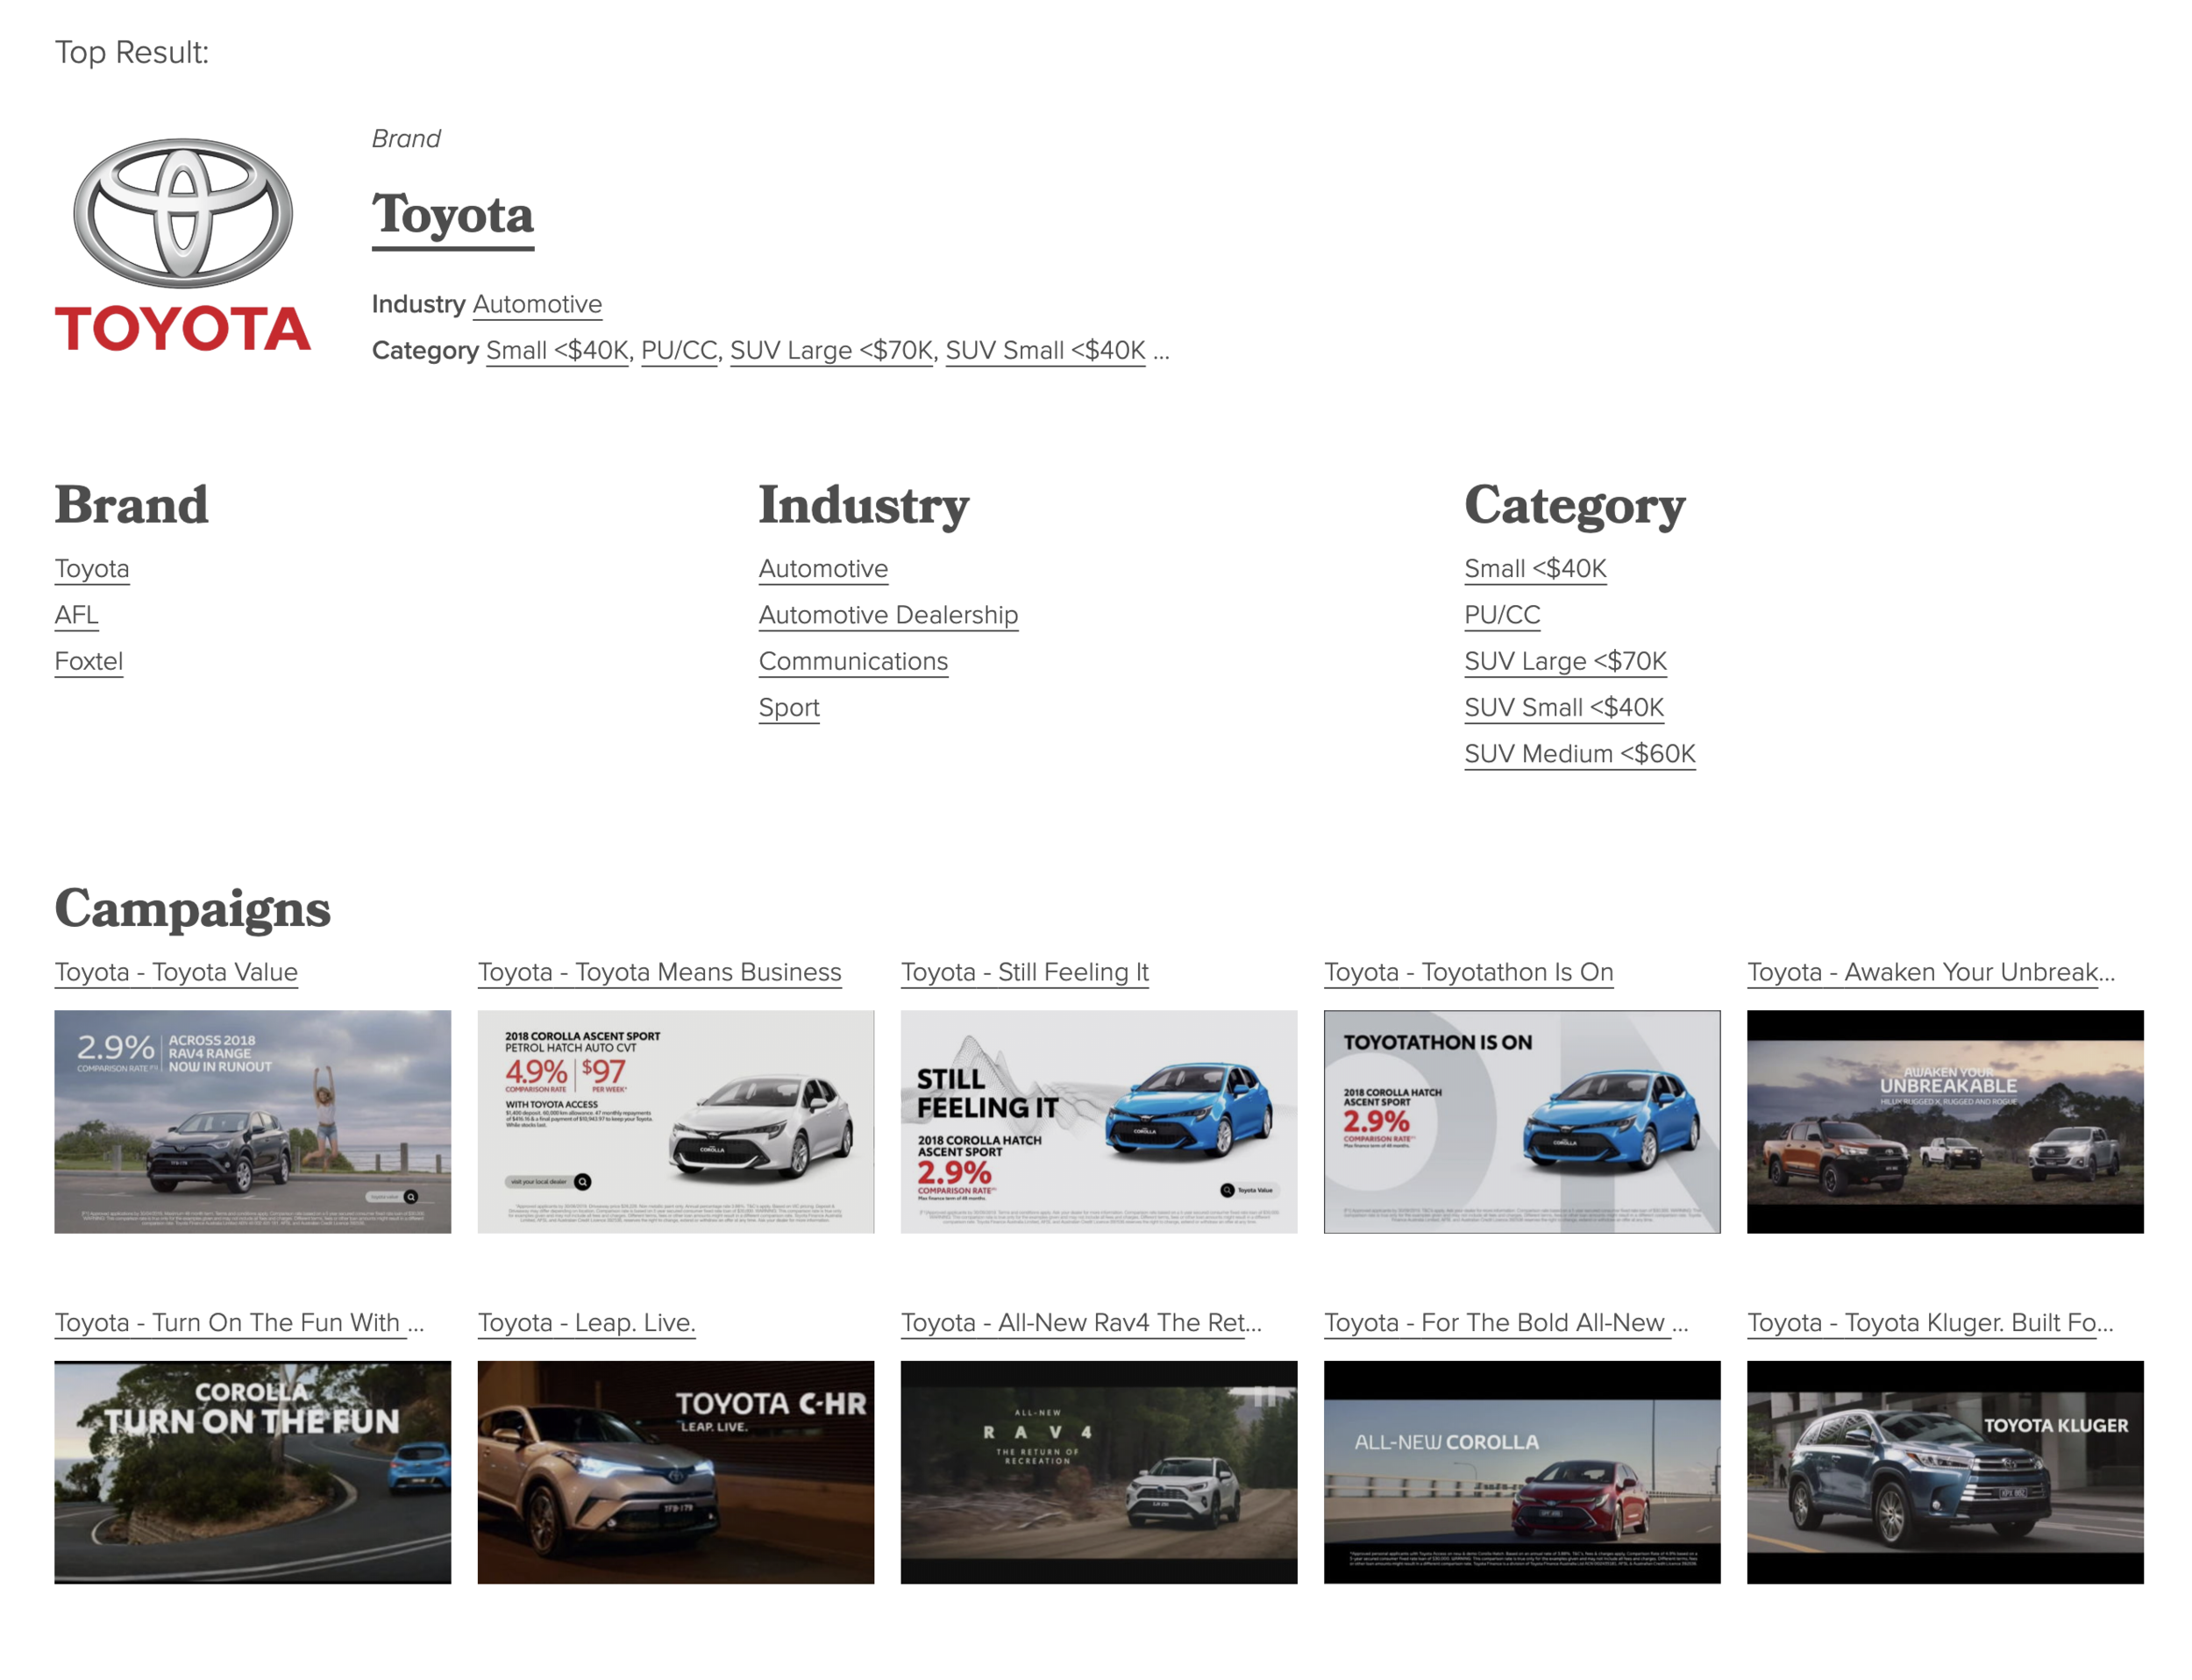The image size is (2192, 1680).
Task: Open PU/CC under the Category list
Action: [1502, 614]
